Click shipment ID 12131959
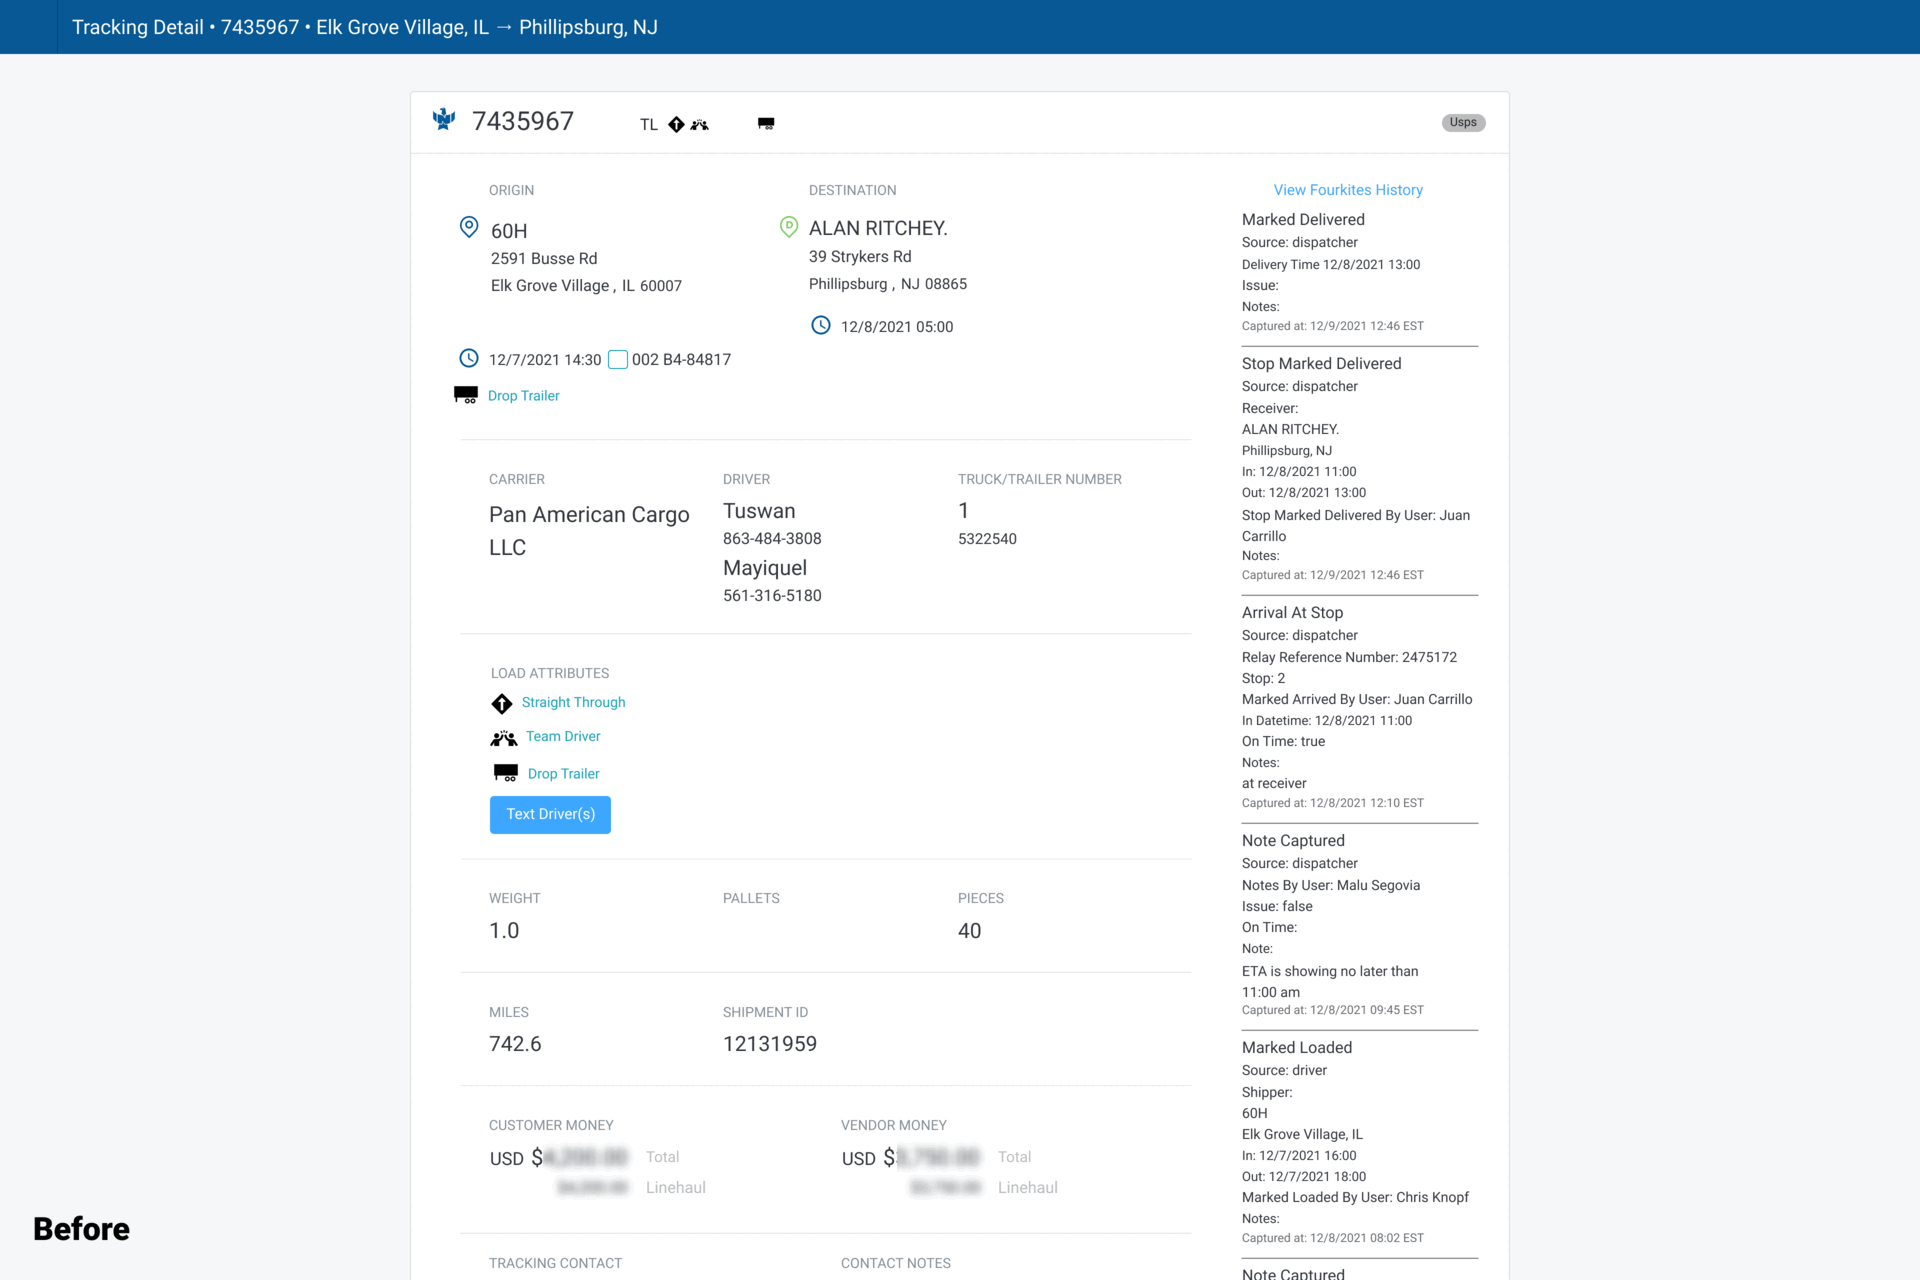 [x=769, y=1044]
